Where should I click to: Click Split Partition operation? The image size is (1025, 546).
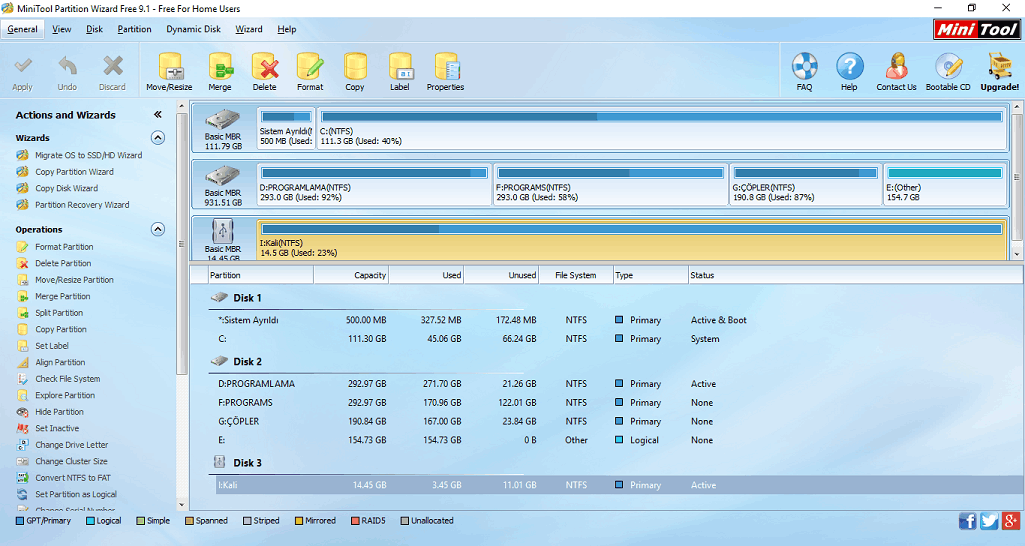point(59,313)
